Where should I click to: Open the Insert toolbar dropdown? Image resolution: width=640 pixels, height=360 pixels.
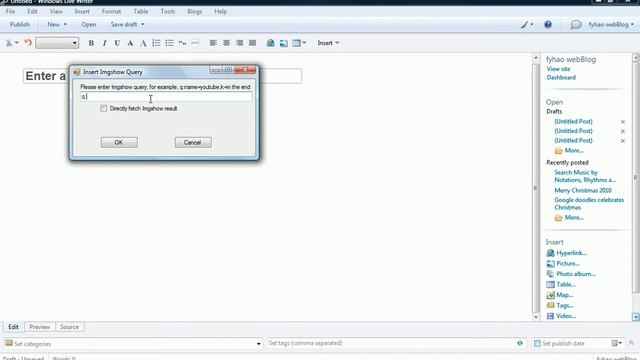pyautogui.click(x=328, y=43)
